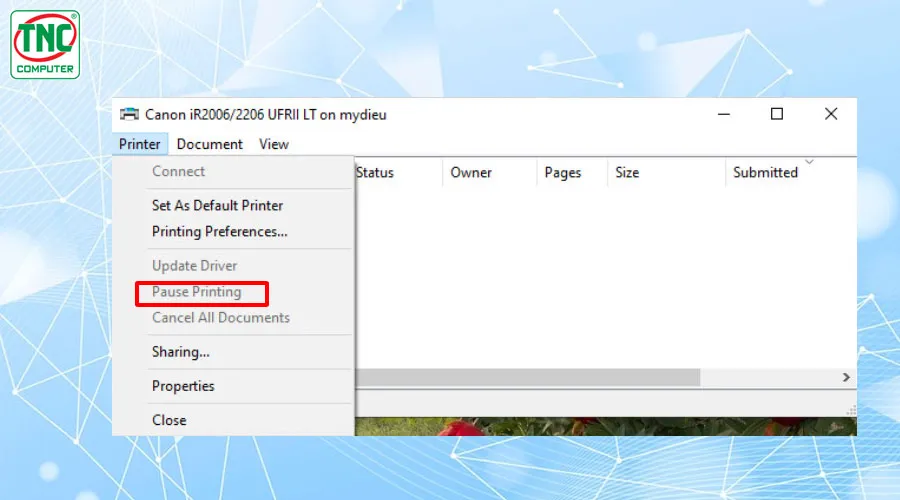Close the Canon printer queue window
This screenshot has height=500, width=900.
click(831, 114)
